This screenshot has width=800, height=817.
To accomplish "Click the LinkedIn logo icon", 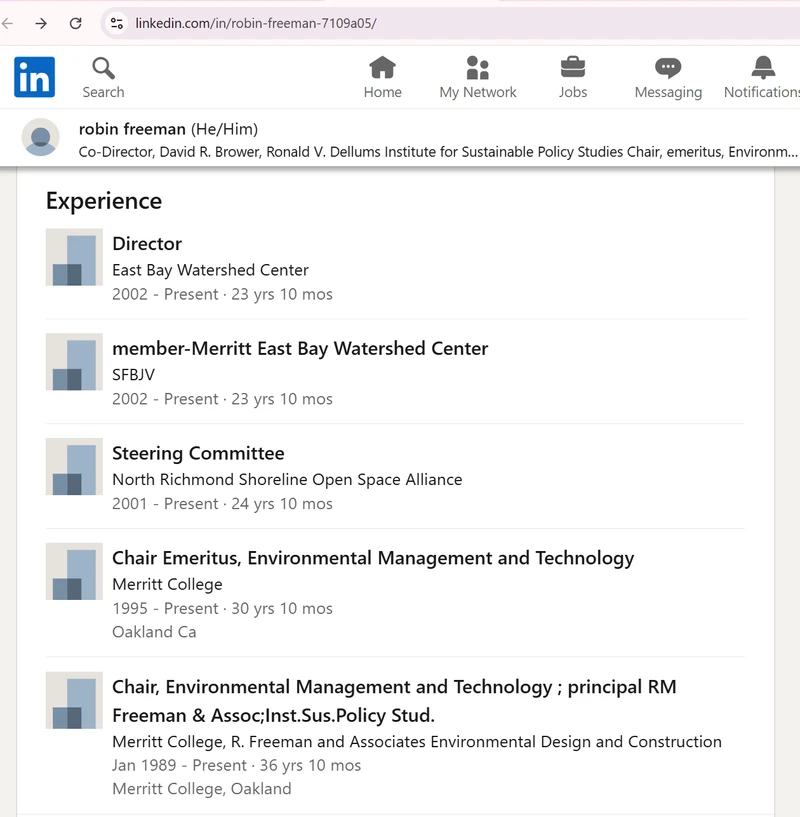I will (x=34, y=77).
